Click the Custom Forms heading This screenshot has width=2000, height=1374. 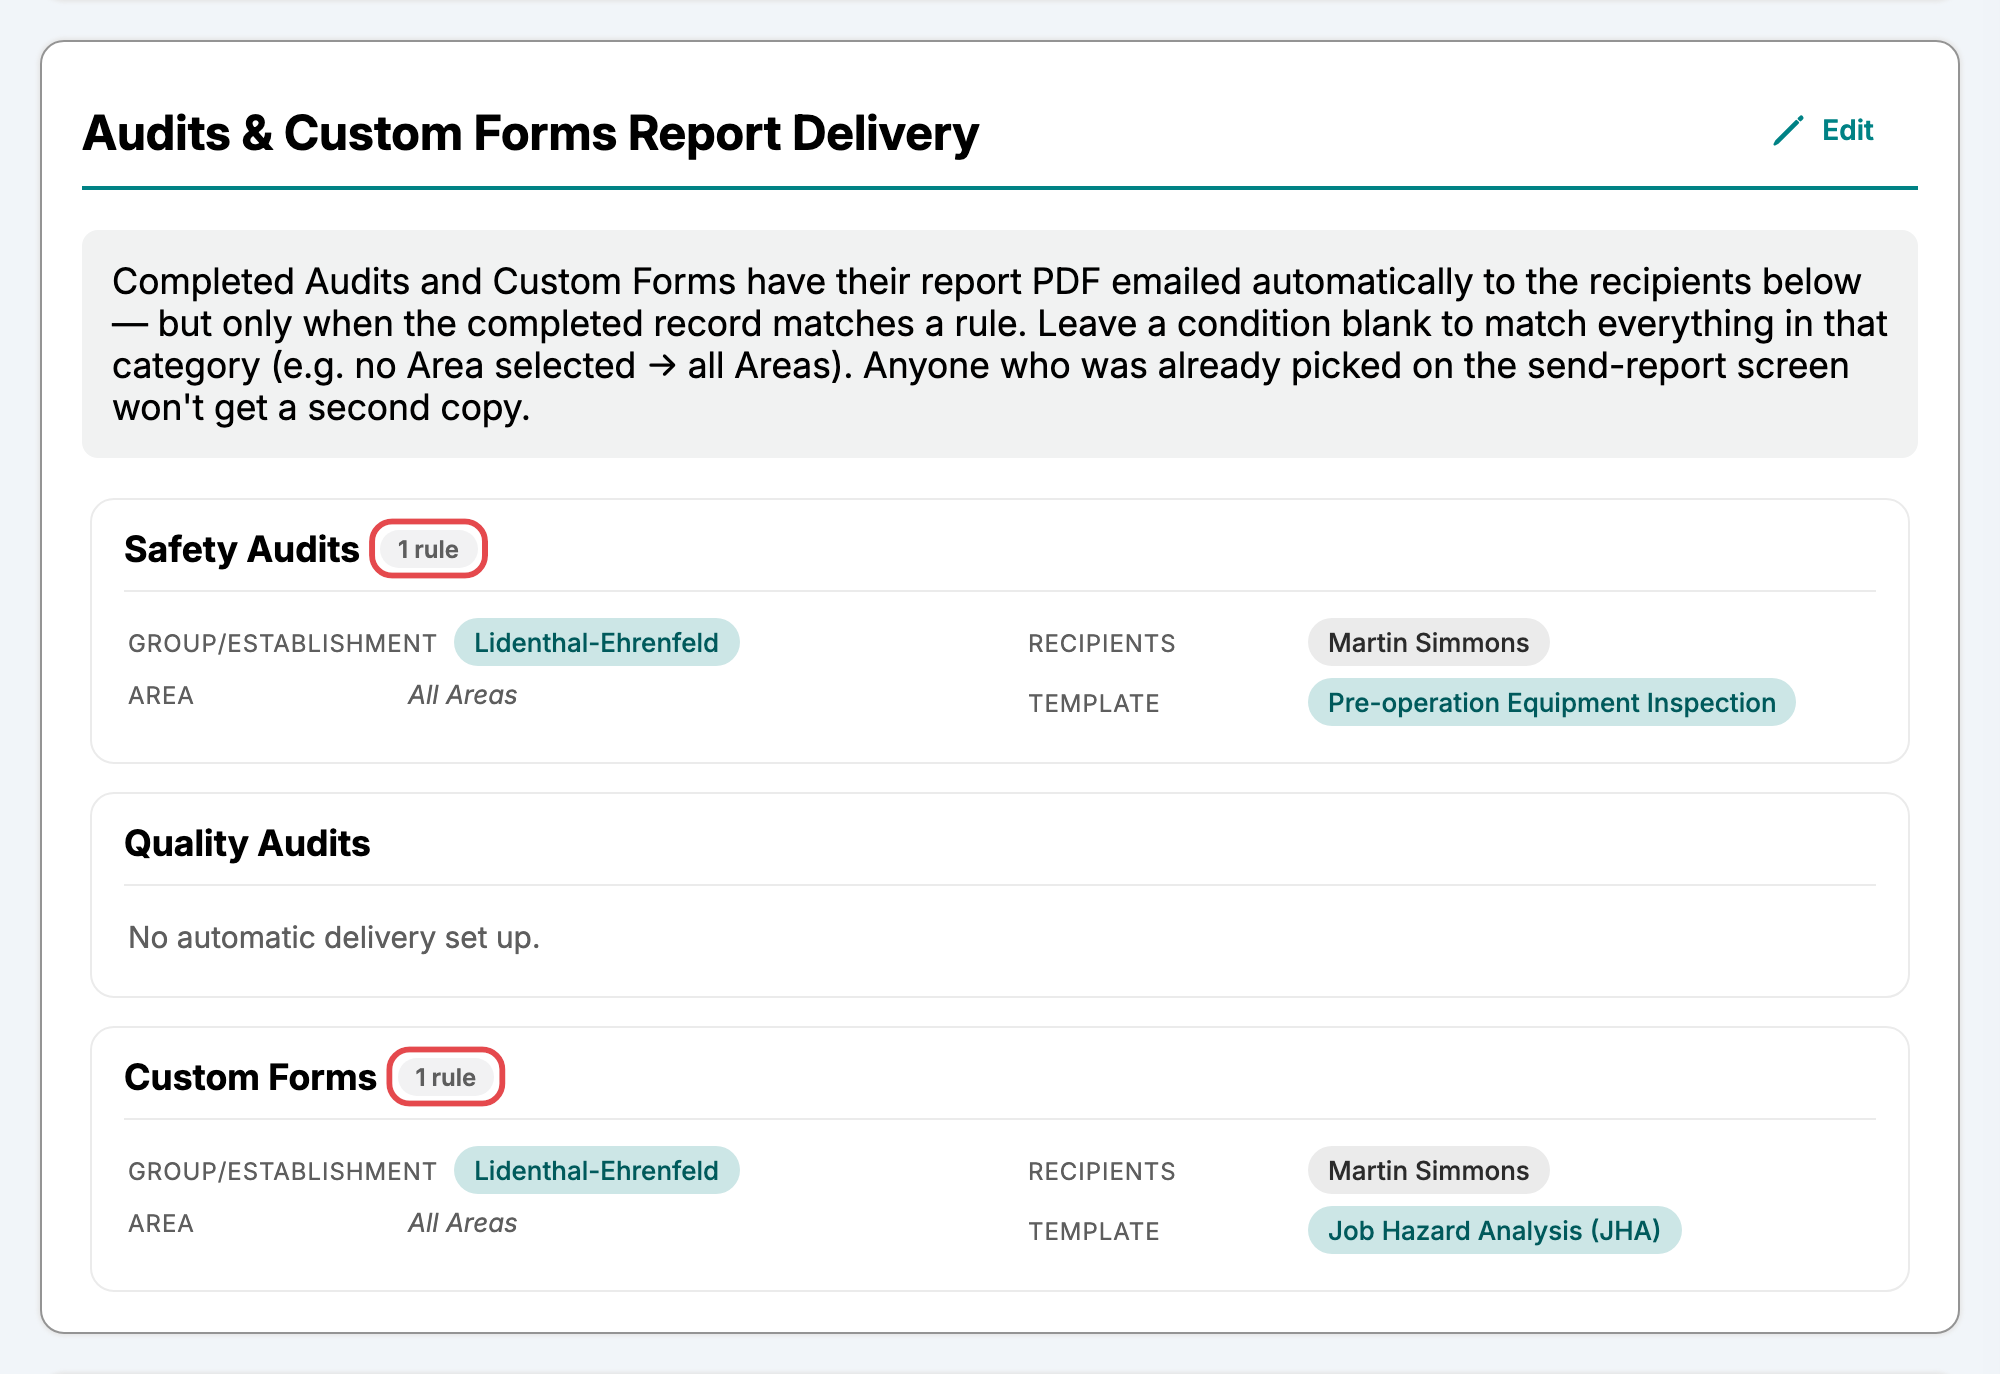tap(250, 1077)
